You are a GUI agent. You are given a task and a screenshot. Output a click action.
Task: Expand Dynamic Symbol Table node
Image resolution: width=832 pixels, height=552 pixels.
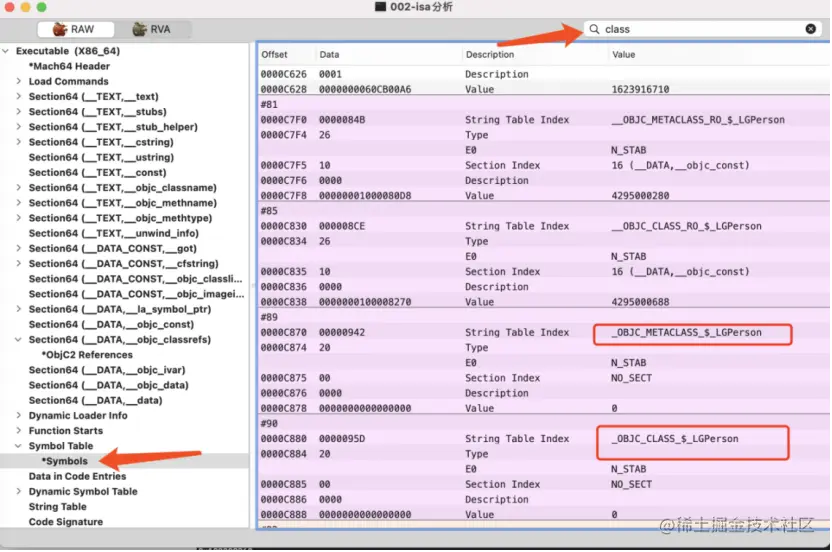point(19,491)
